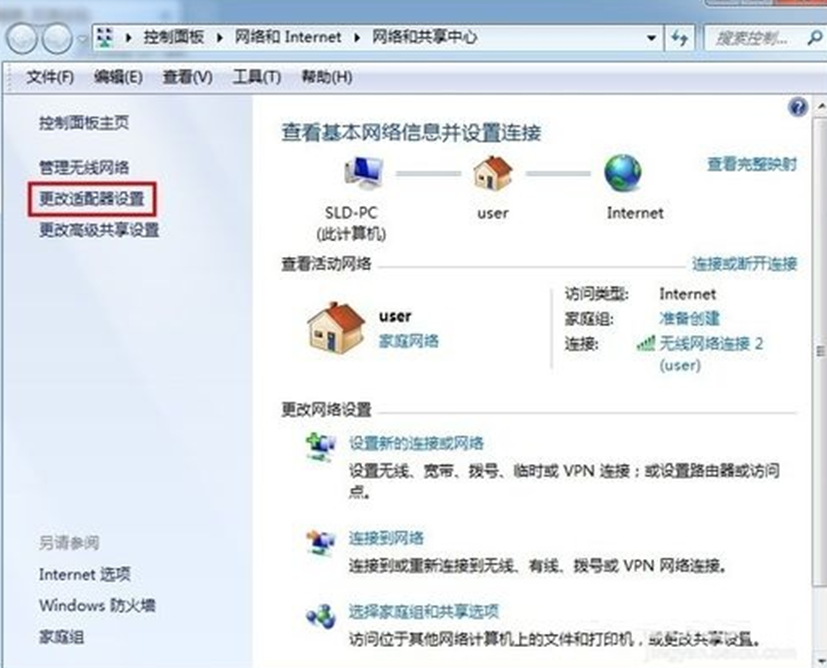This screenshot has height=668, width=827.
Task: Click the Internet globe icon
Action: pos(622,173)
